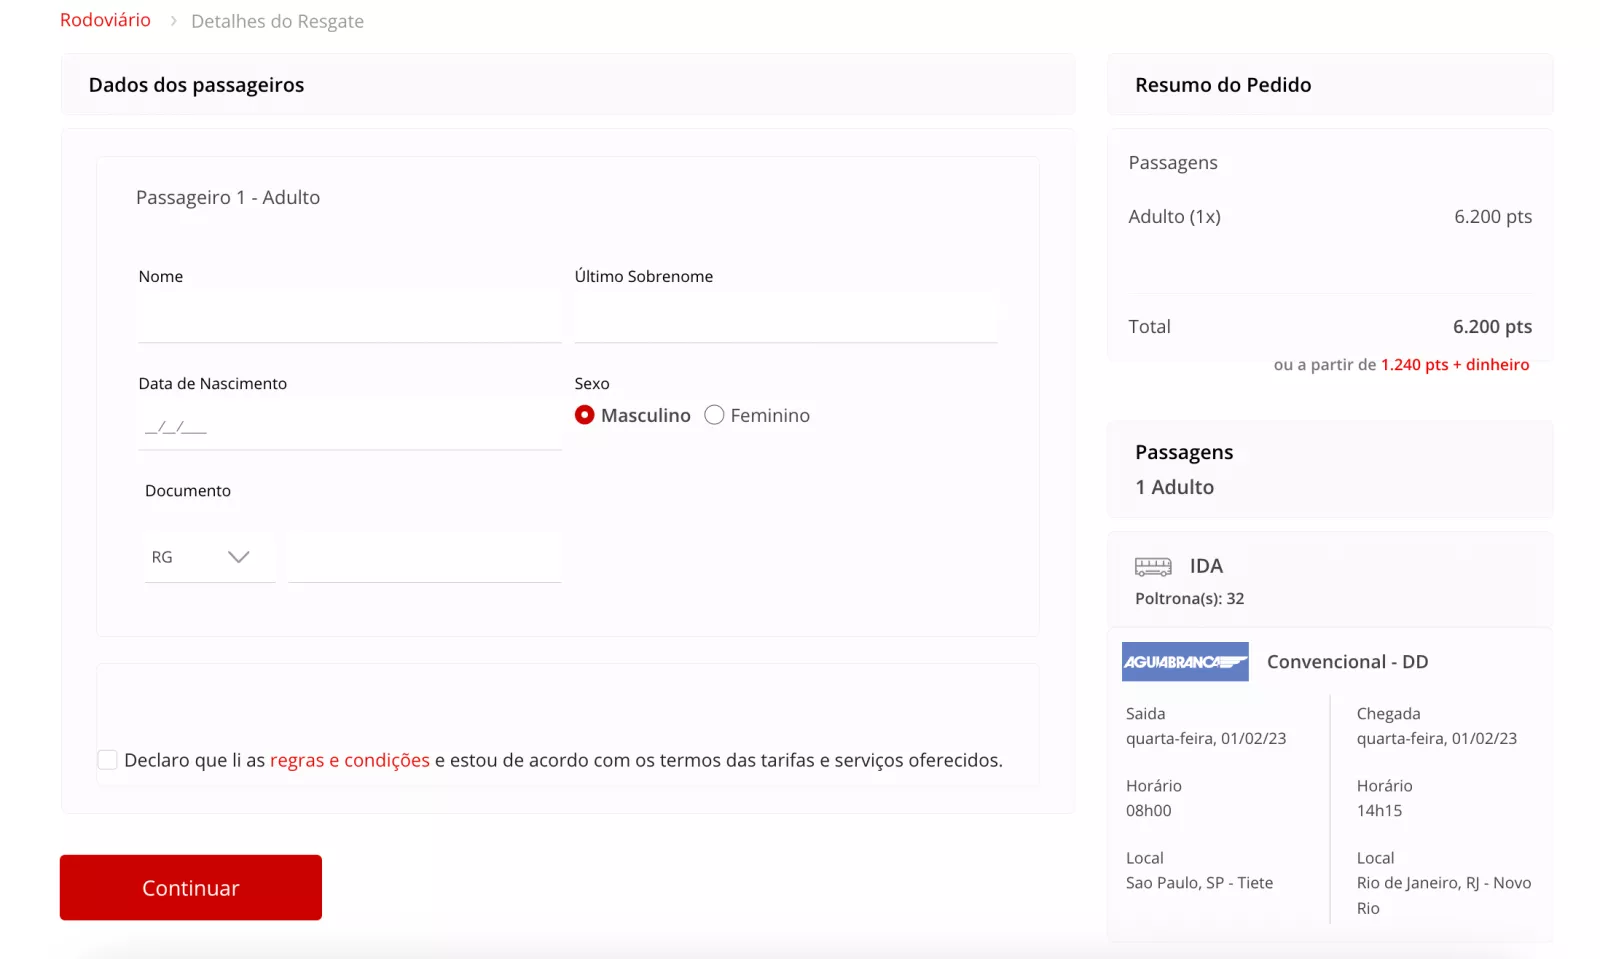Click the breadcrumb chevron separator after Rodoviário

point(173,21)
